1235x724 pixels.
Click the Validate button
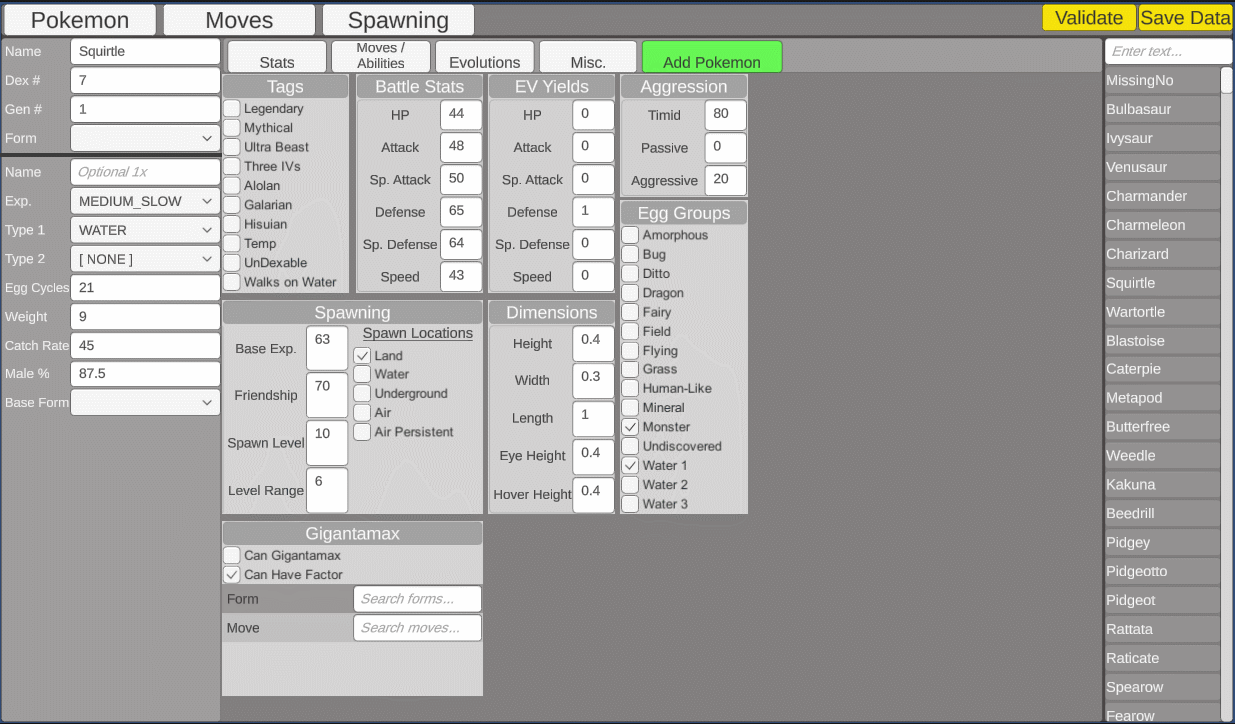click(x=1089, y=18)
